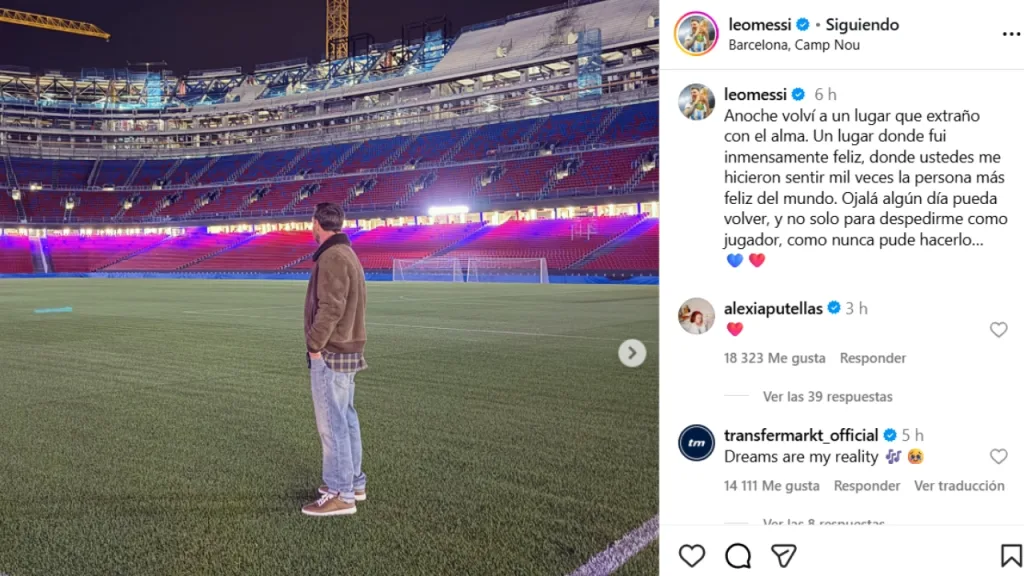Save the post with the bookmark icon
Viewport: 1024px width, 576px height.
1011,555
